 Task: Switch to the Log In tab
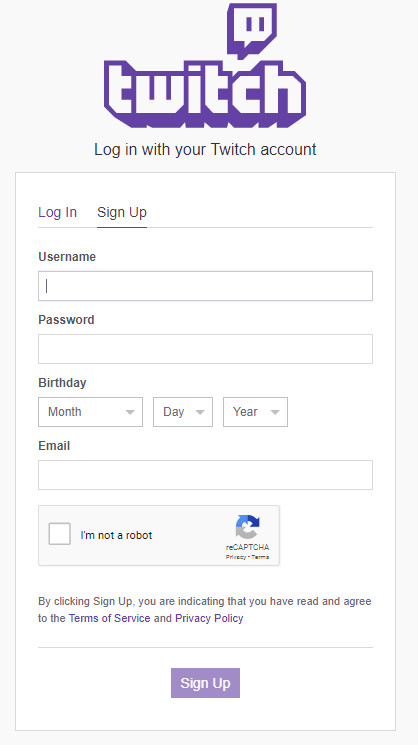tap(57, 212)
